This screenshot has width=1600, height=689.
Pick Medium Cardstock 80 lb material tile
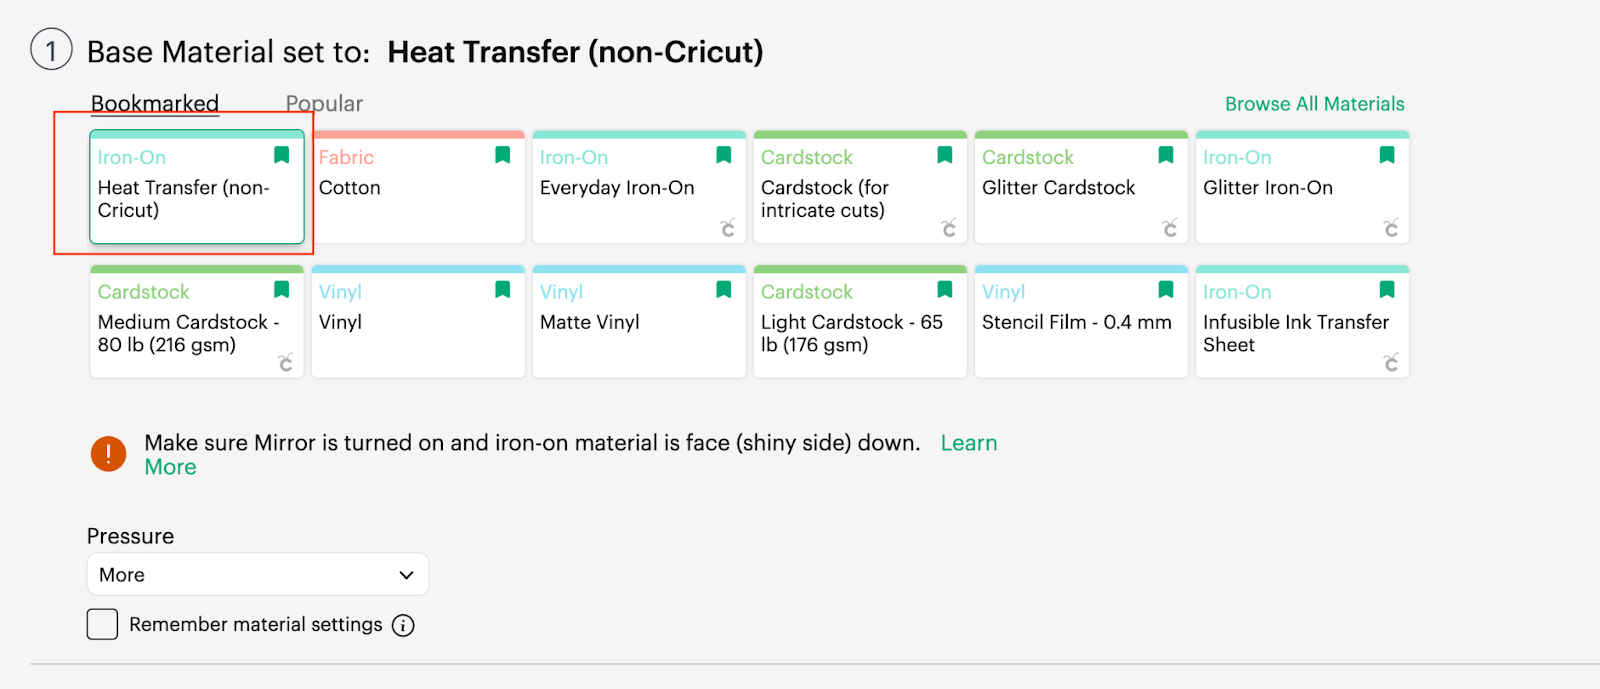coord(197,322)
